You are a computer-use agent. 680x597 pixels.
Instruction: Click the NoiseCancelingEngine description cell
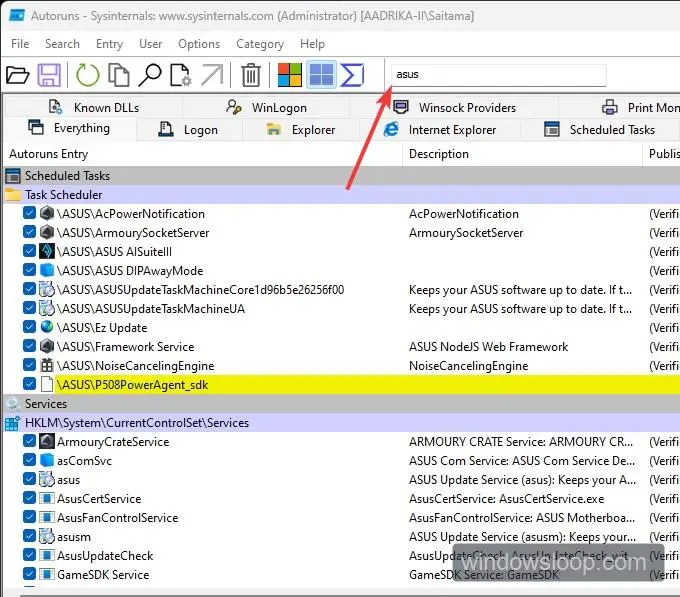click(x=468, y=366)
